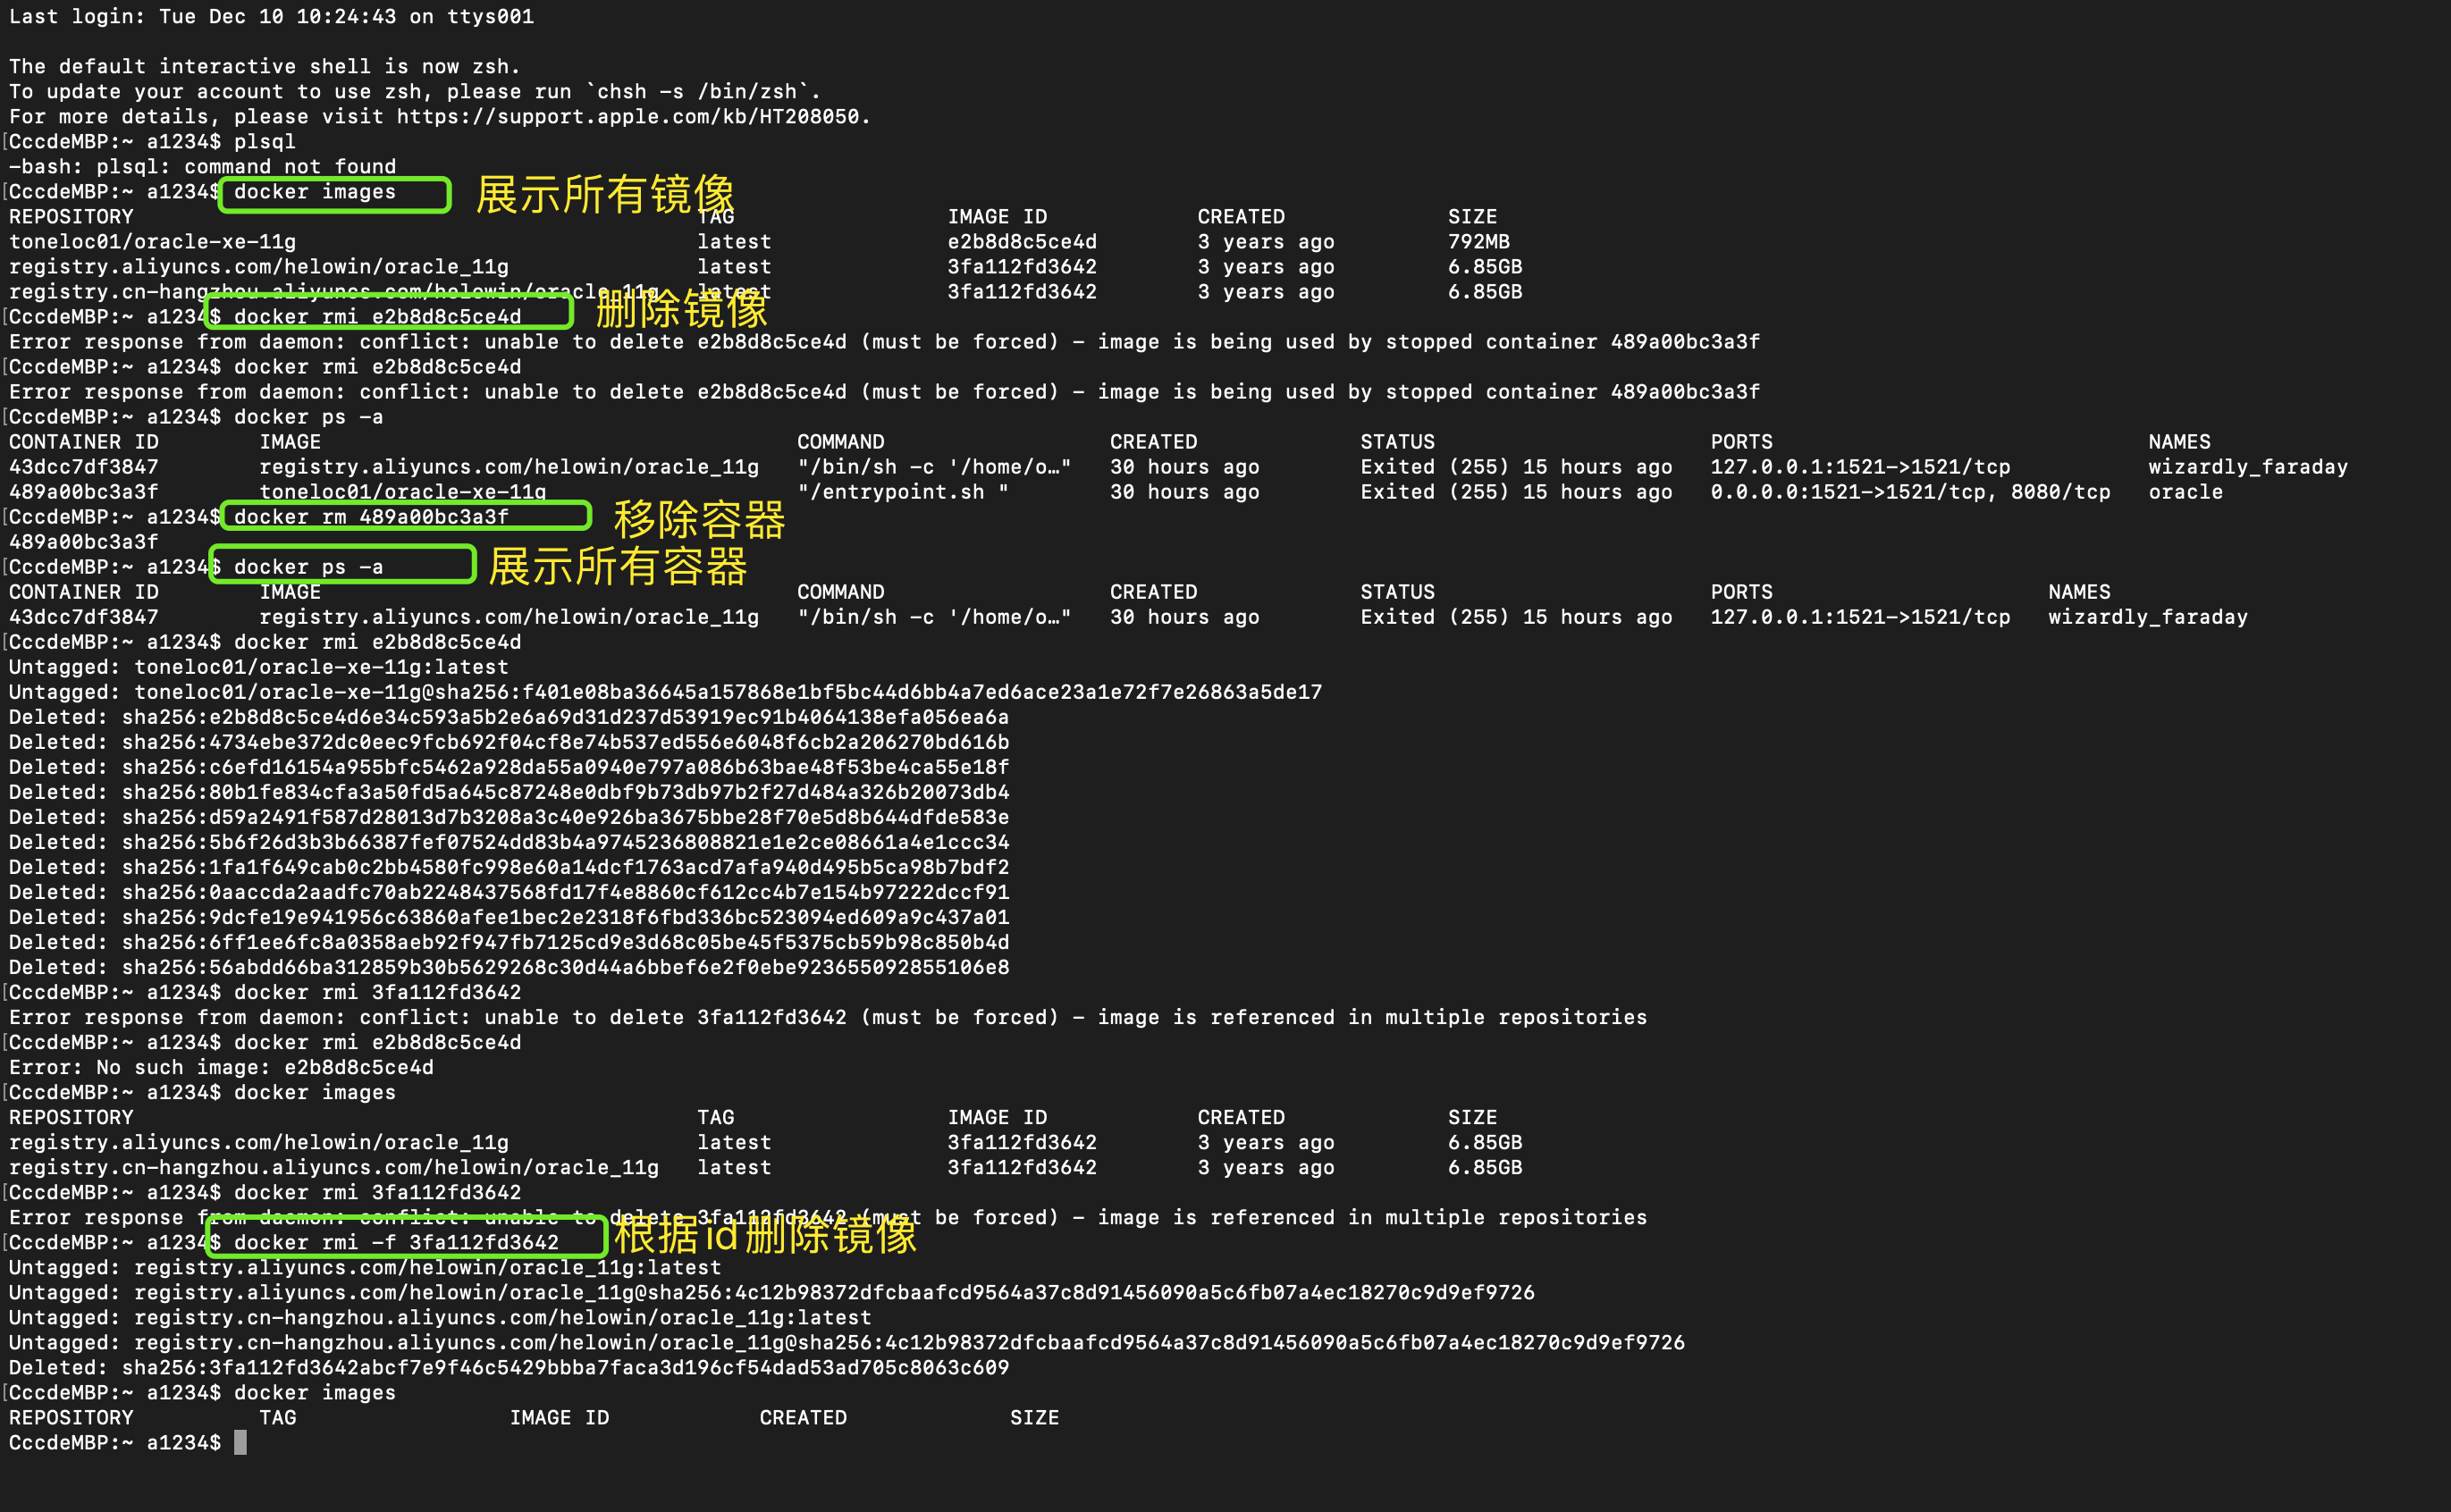Click the "Deleted: sha256:80b1fe834cfa" line

click(x=509, y=791)
